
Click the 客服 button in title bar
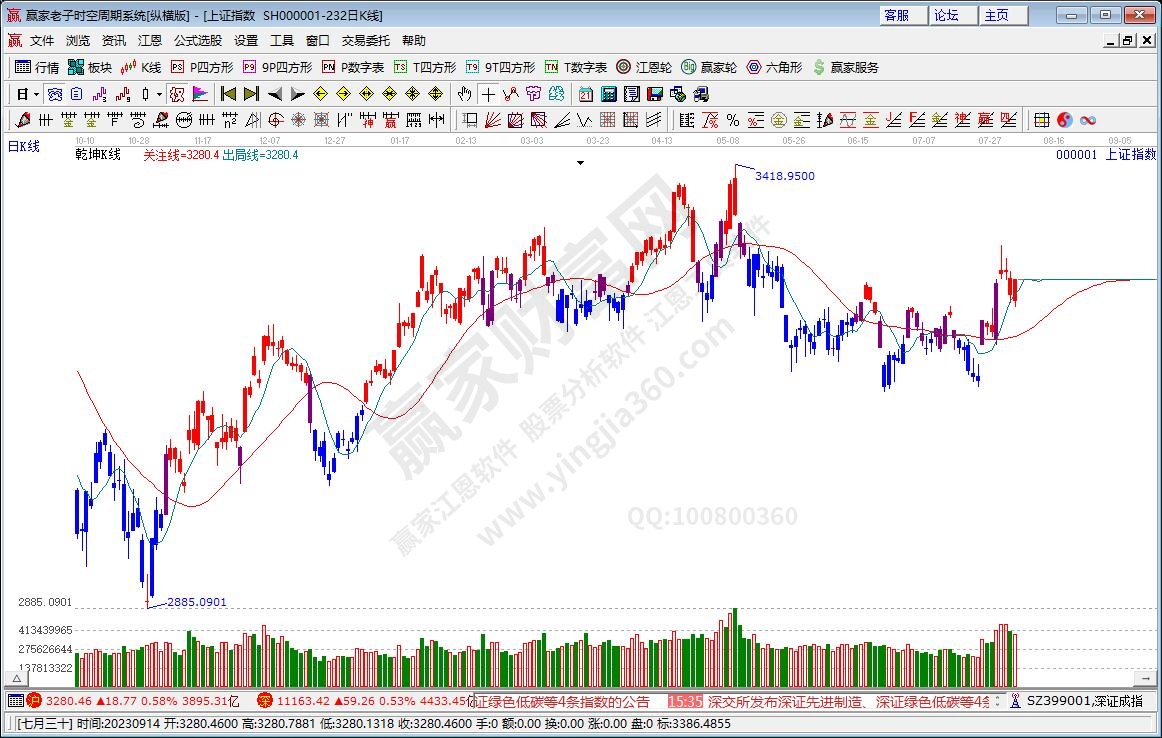point(896,15)
